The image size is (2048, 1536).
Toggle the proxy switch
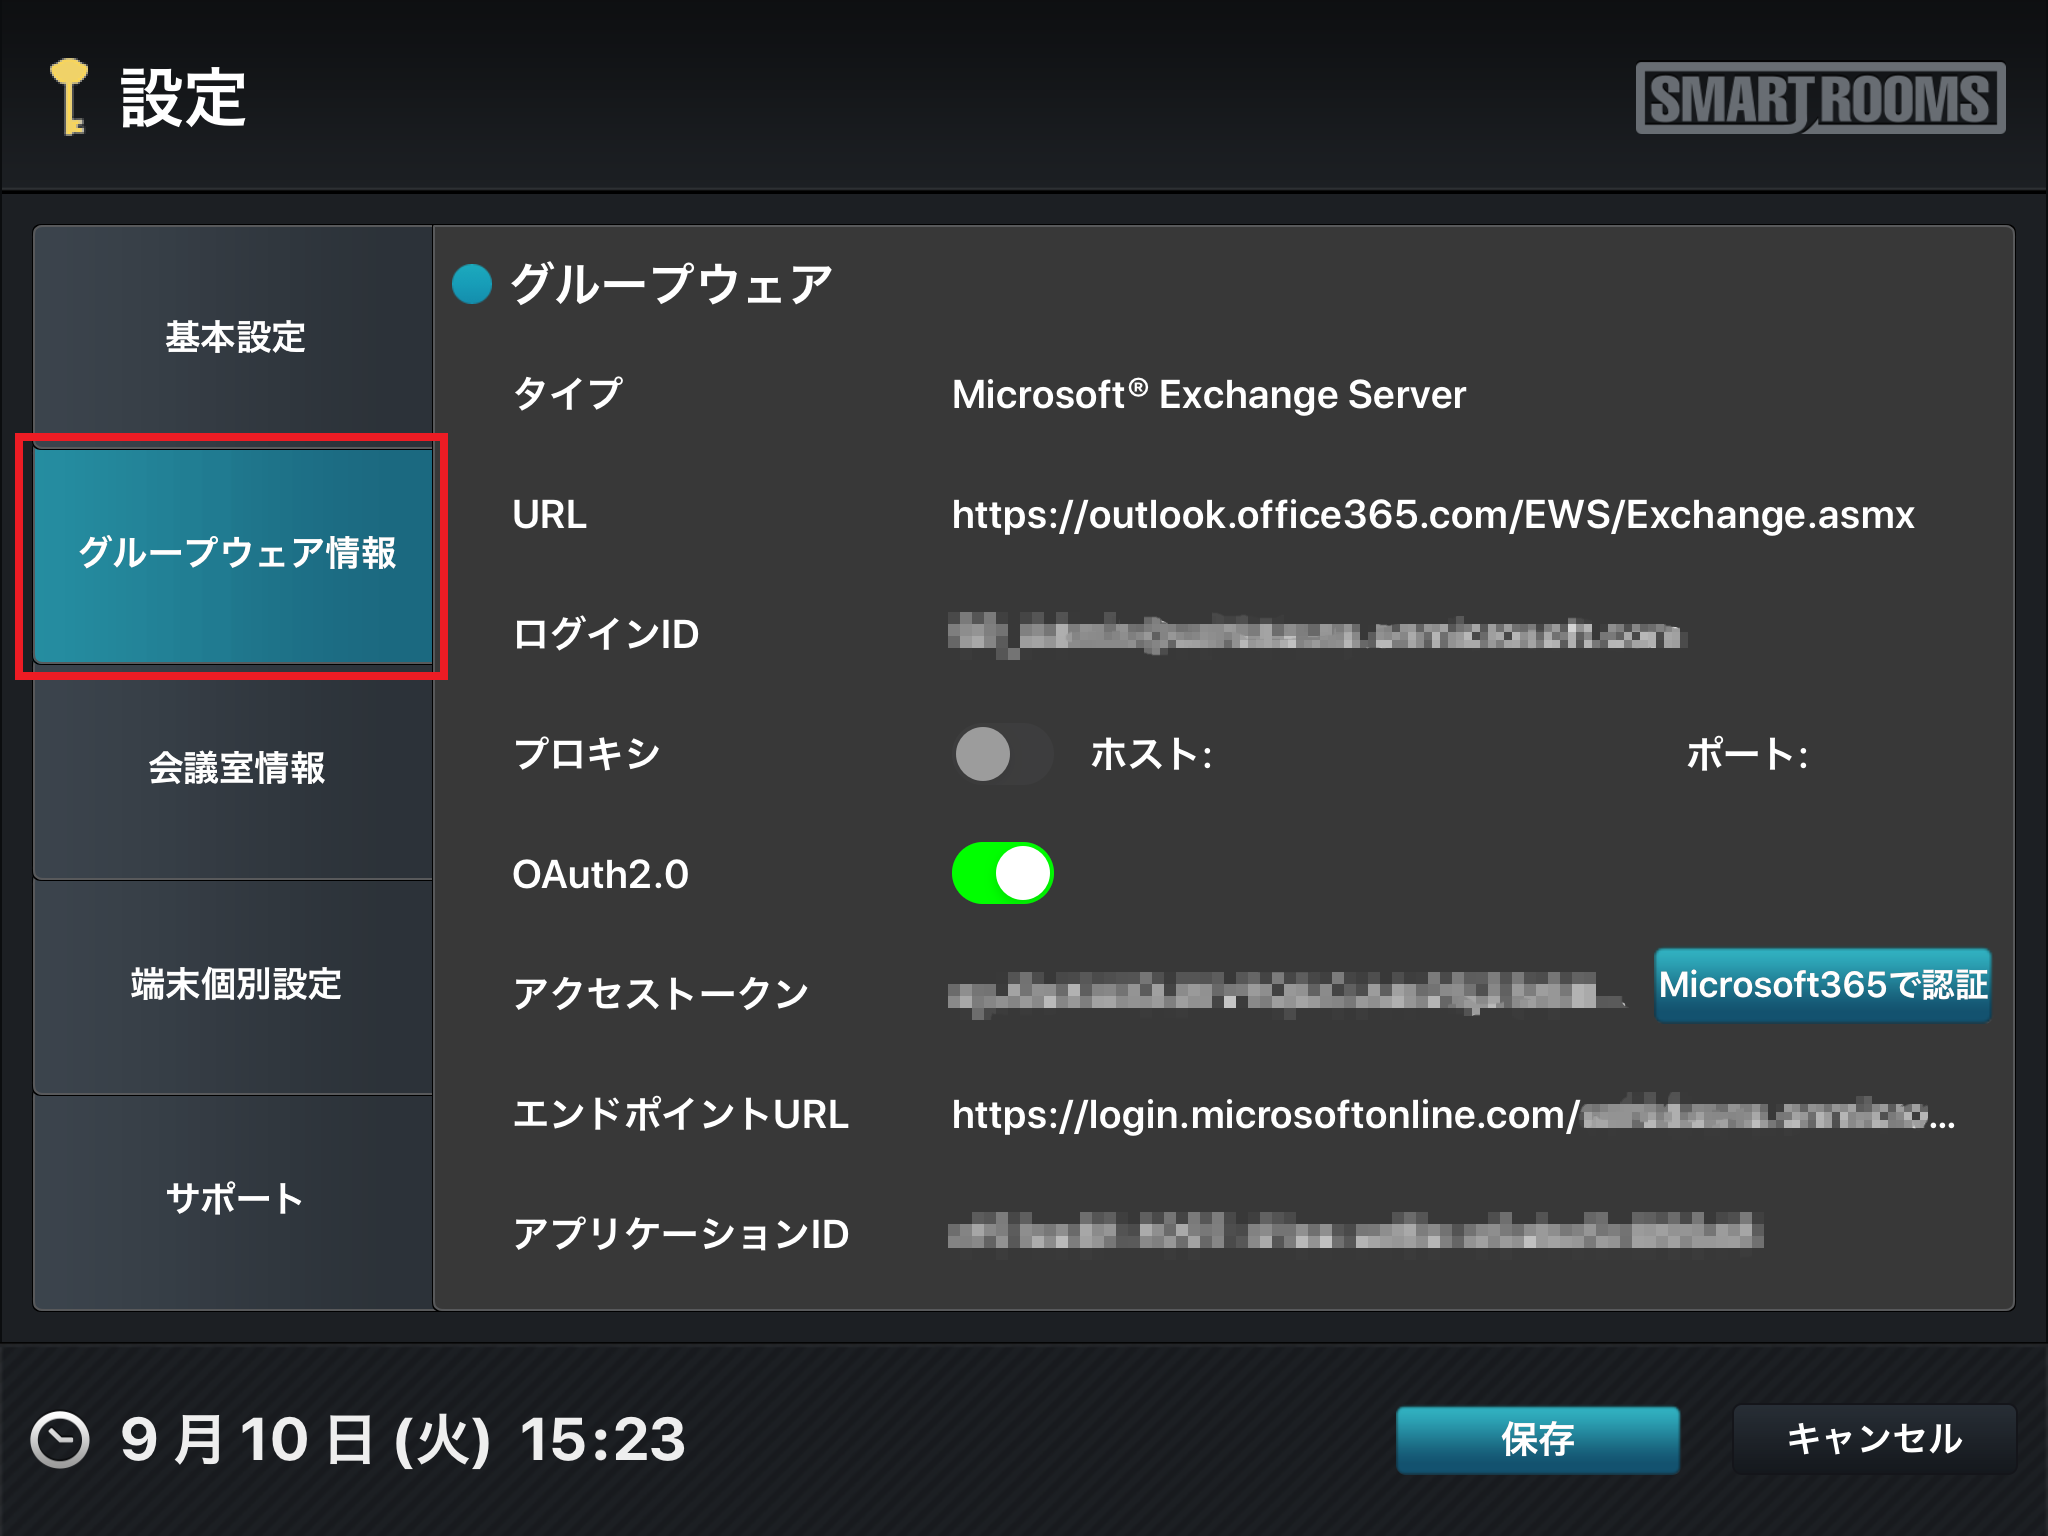(x=1002, y=754)
